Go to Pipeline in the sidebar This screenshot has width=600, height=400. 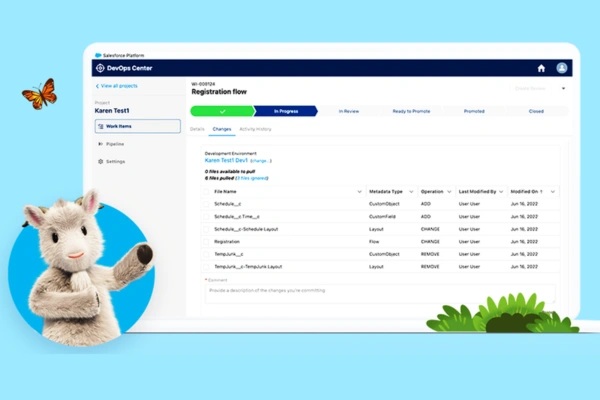(x=115, y=144)
